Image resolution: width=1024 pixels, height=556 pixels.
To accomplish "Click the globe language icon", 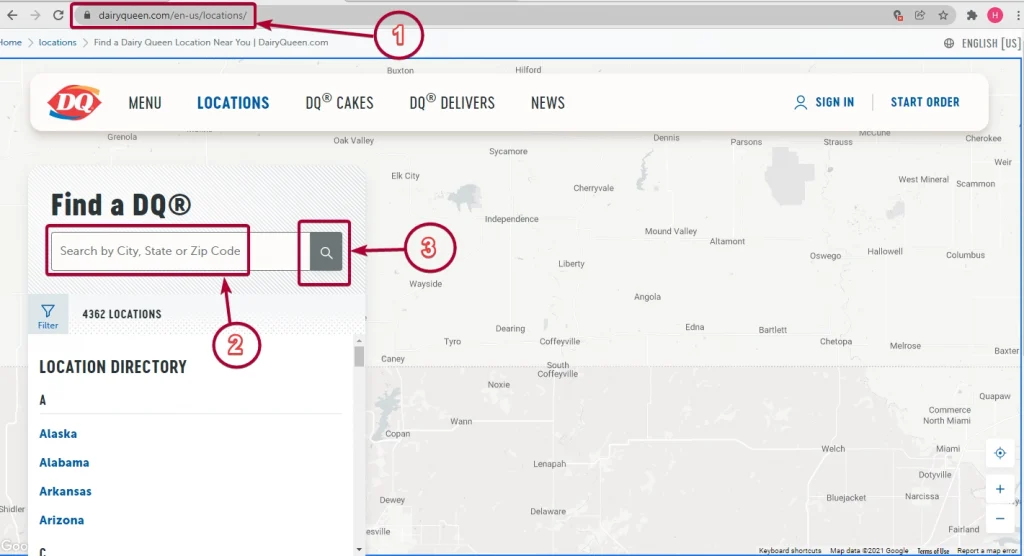I will [x=949, y=43].
